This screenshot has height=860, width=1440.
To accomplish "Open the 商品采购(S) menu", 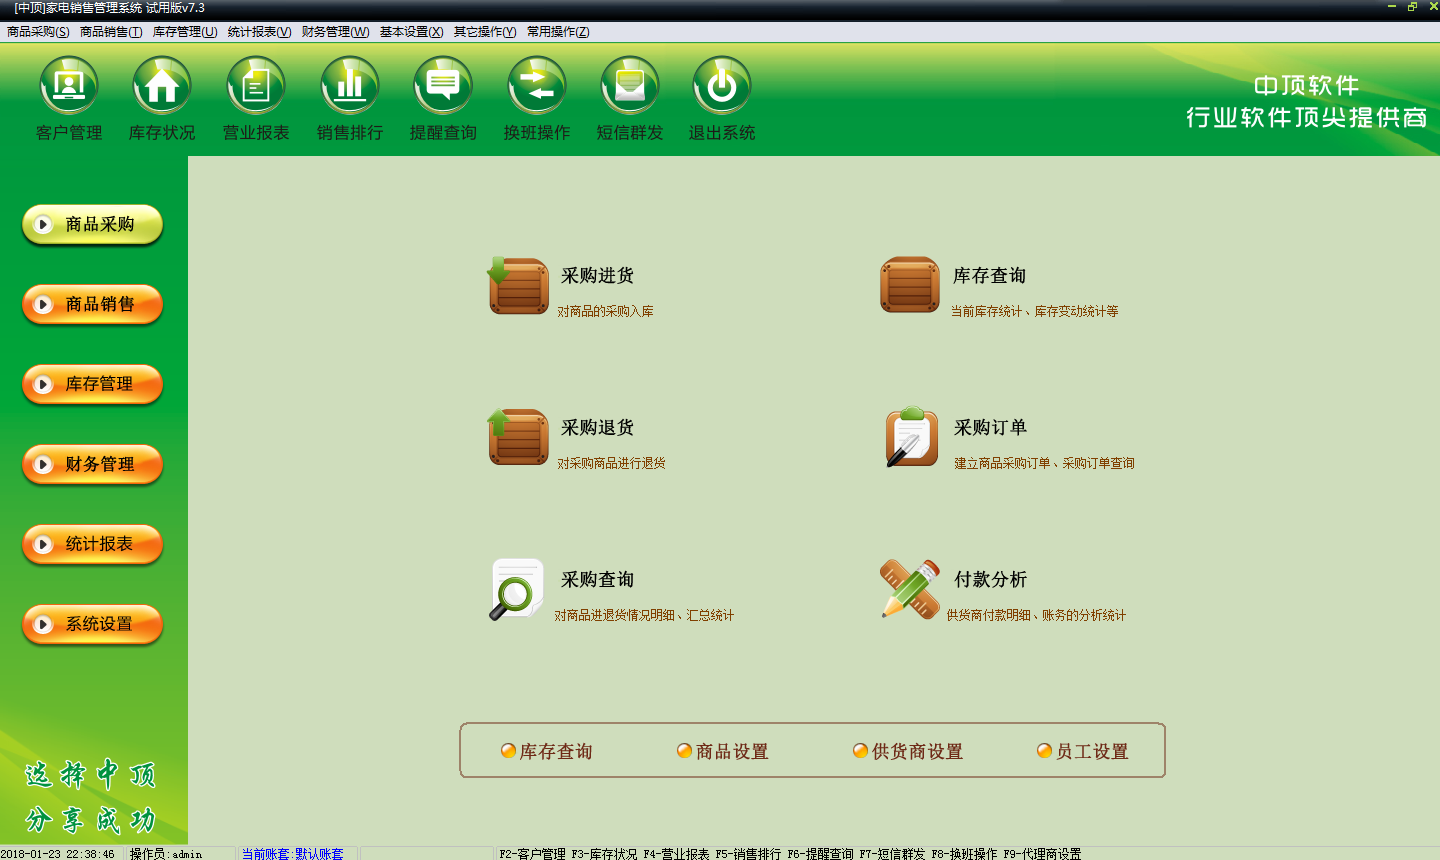I will 38,32.
